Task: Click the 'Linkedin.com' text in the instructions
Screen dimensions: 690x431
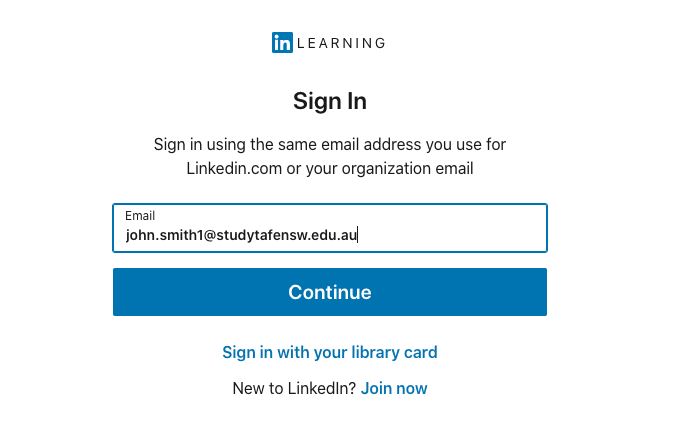Action: (x=234, y=169)
